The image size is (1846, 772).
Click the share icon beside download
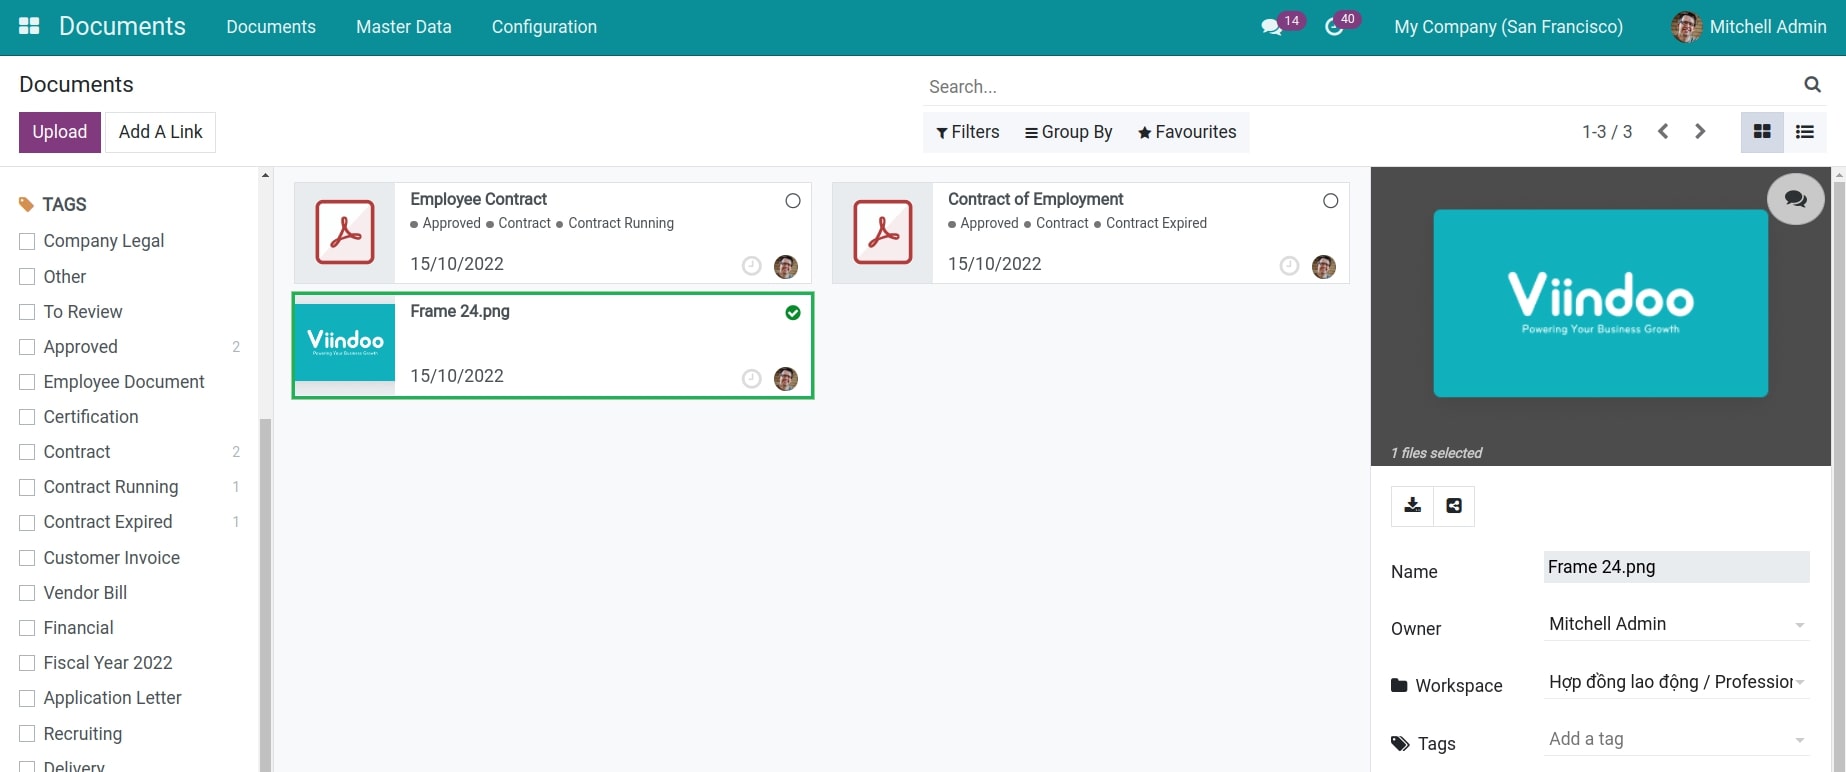pyautogui.click(x=1454, y=506)
